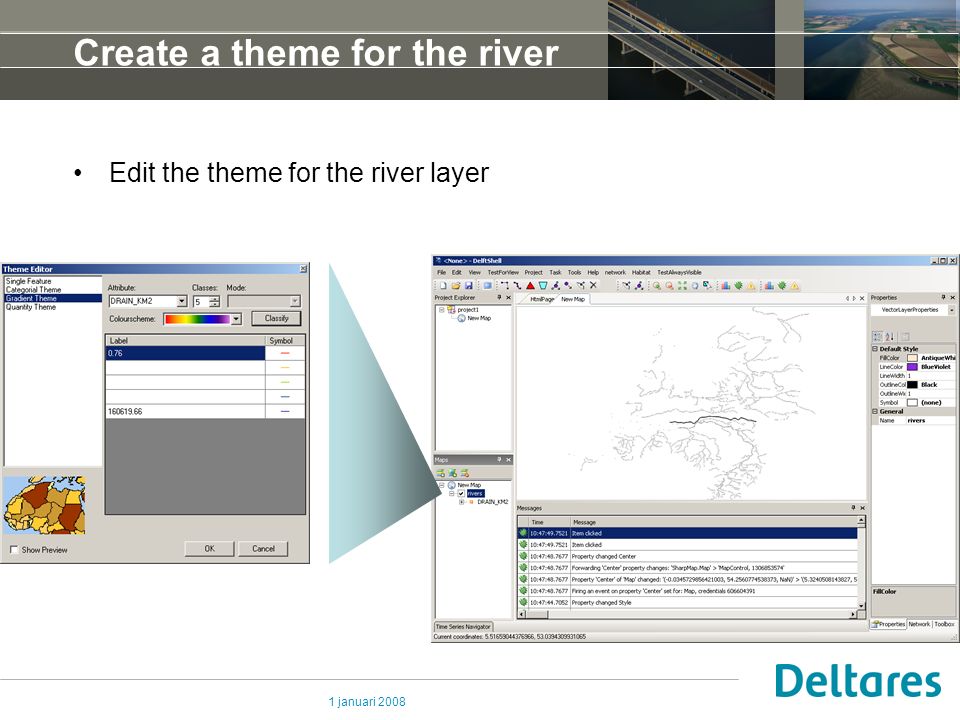Pin the Project Explorer panel
This screenshot has height=720, width=960.
coord(499,298)
